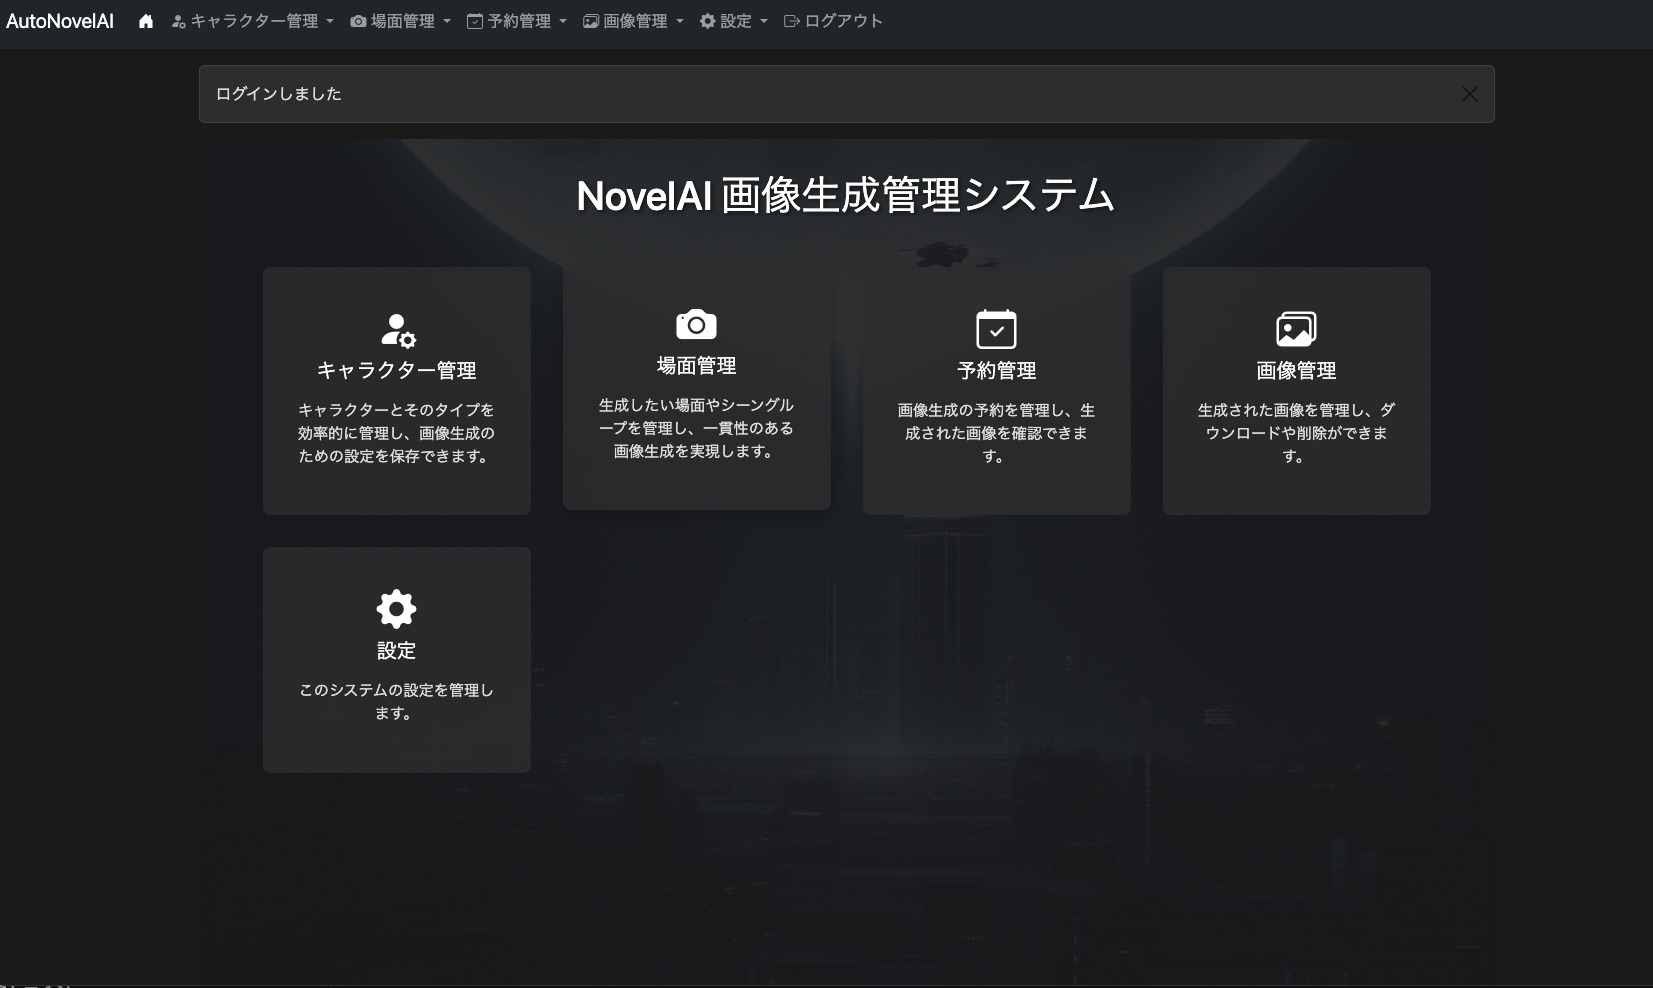The height and width of the screenshot is (988, 1653).
Task: Open the 設定 dropdown menu
Action: 733,20
